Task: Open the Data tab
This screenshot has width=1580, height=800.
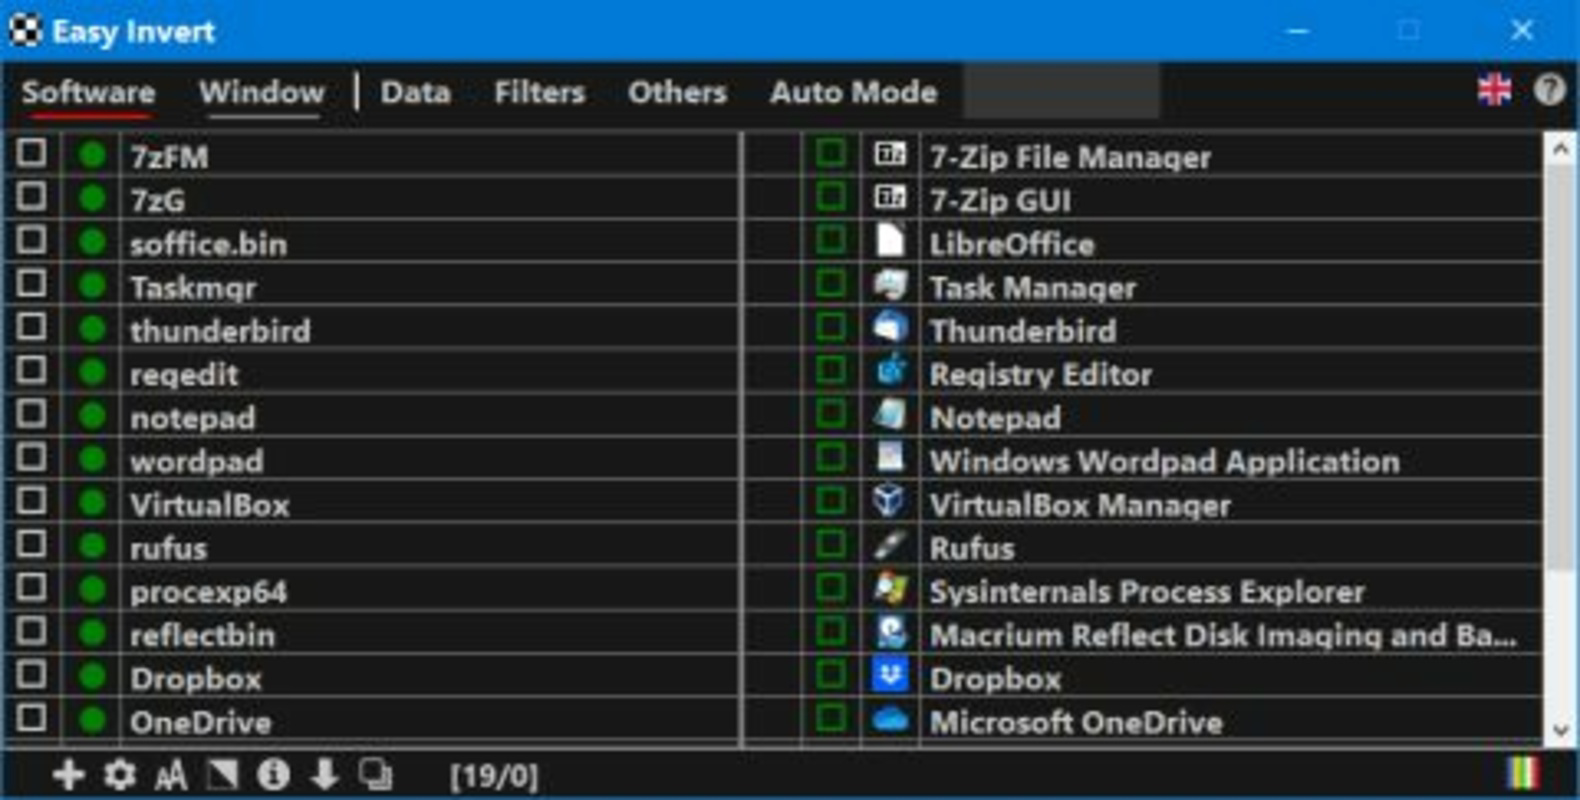Action: pyautogui.click(x=415, y=92)
